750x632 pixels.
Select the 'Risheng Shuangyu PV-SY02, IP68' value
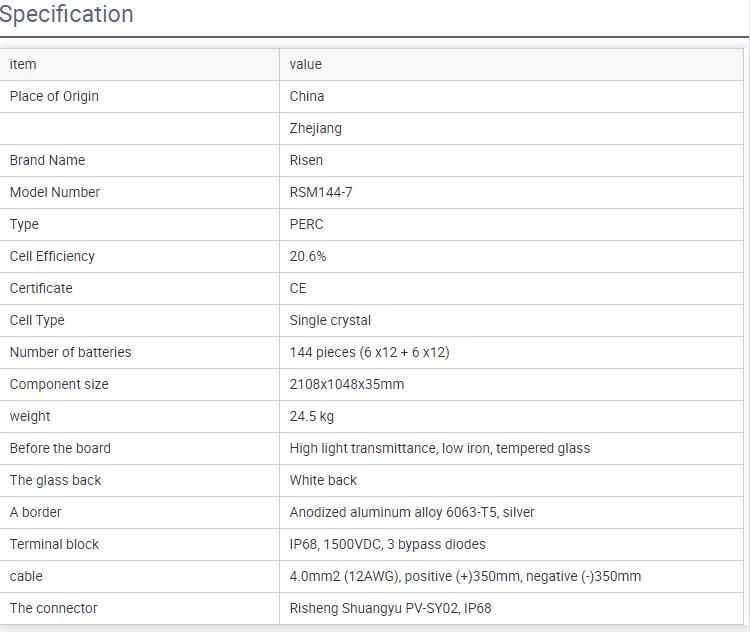coord(390,609)
